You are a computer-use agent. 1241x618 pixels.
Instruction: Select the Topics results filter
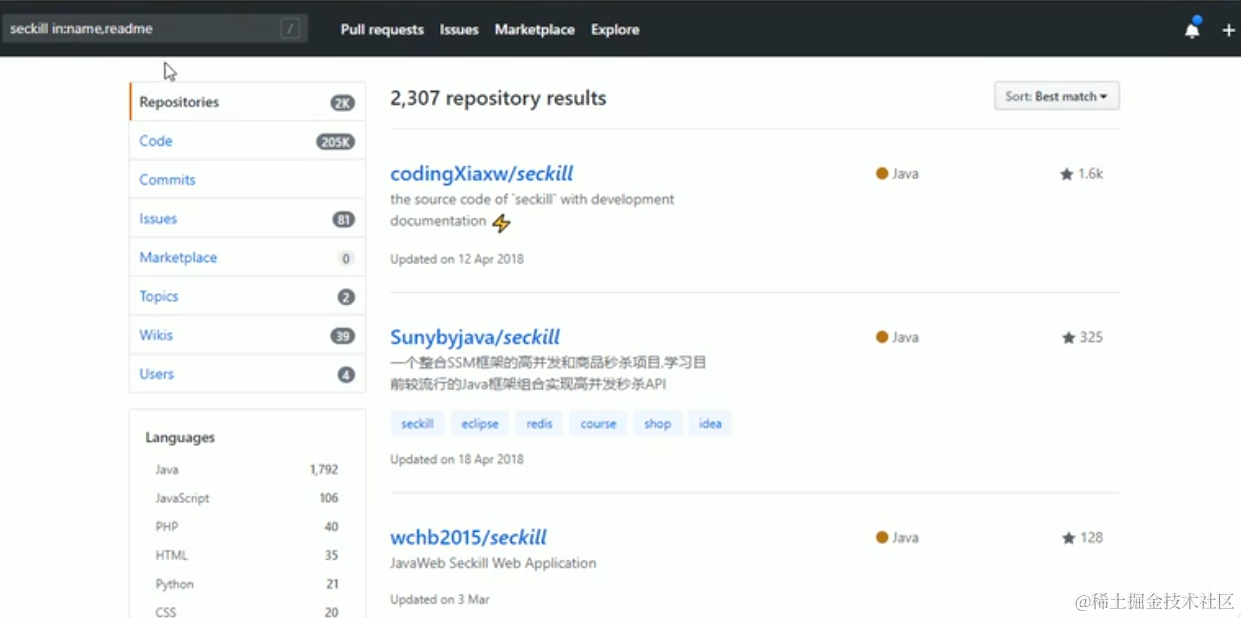[247, 297]
